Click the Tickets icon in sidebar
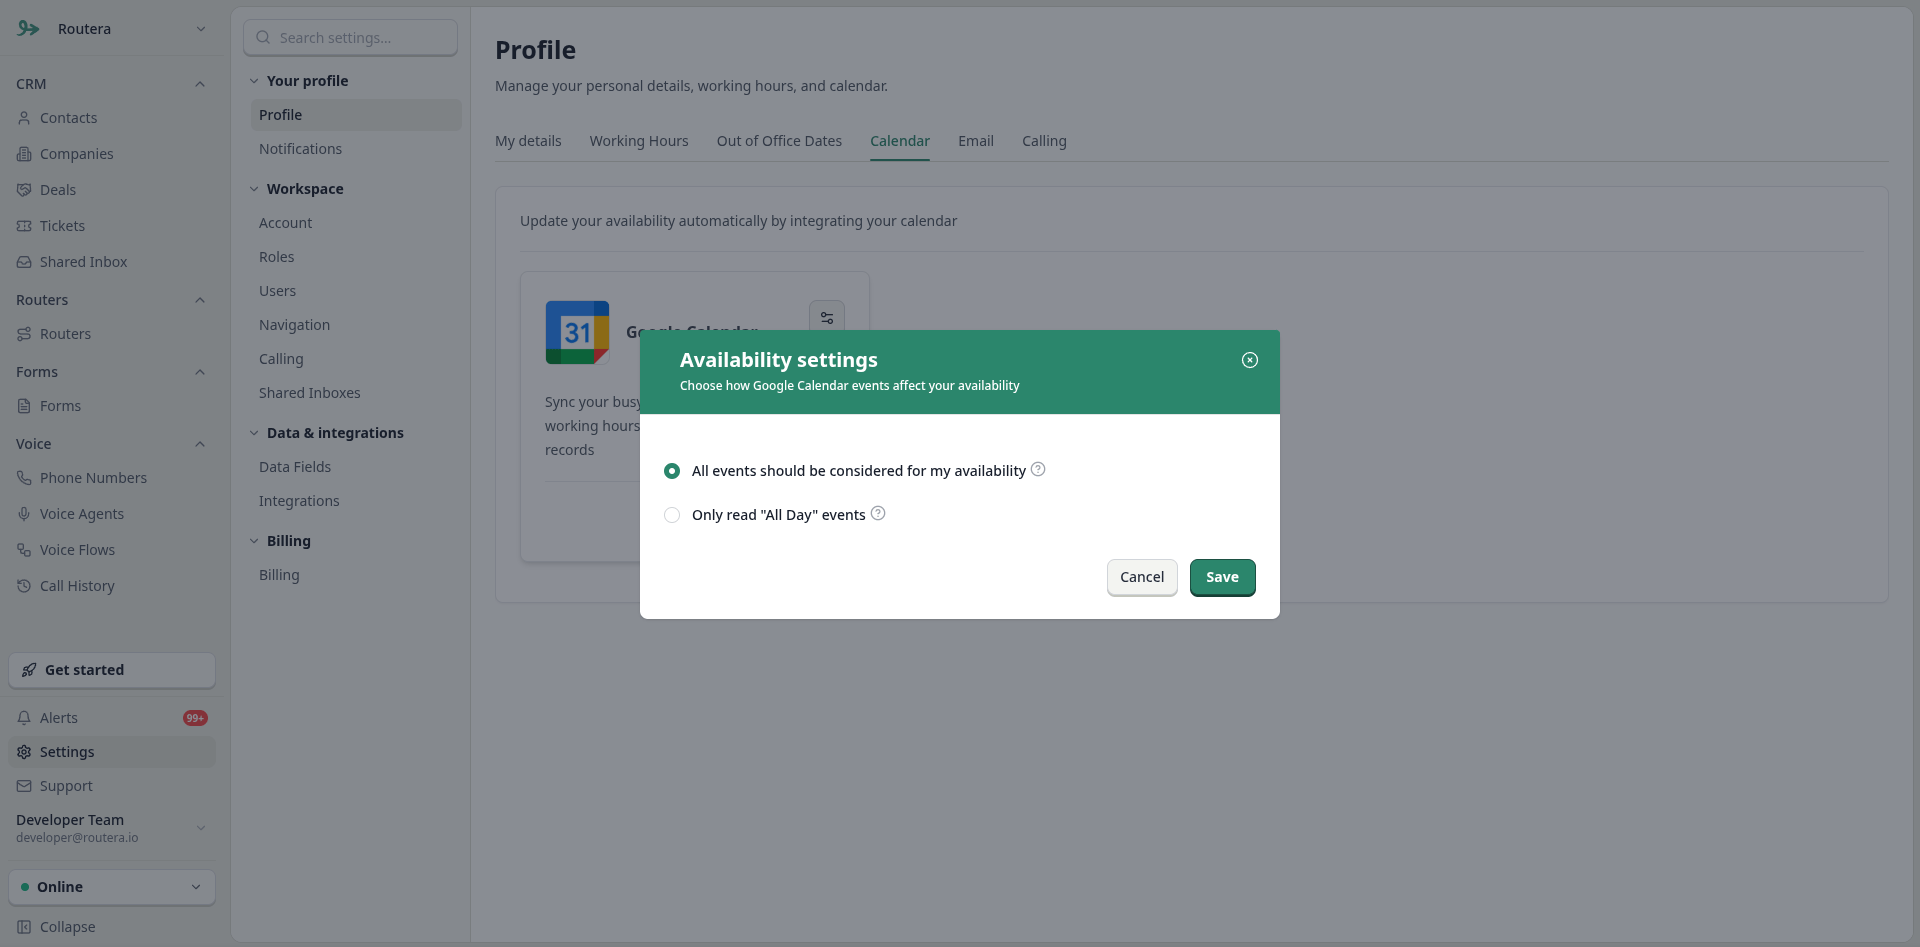 click(24, 226)
